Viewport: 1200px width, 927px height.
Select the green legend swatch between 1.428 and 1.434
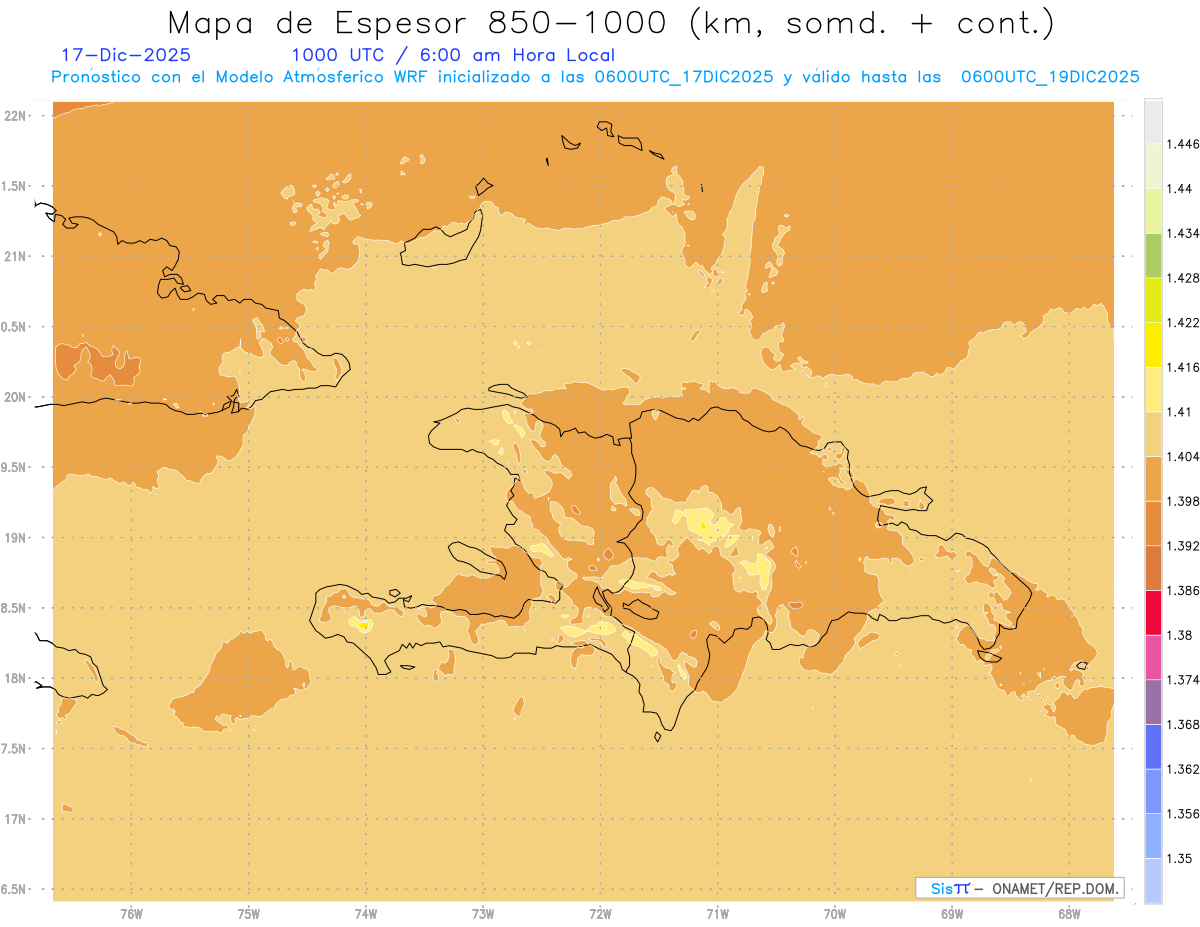pos(1153,255)
